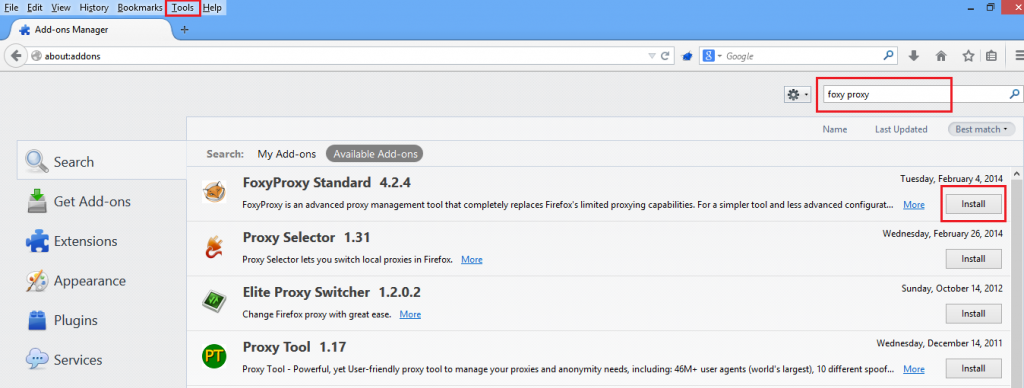Select the Proxy Tool 1.17 title

pyautogui.click(x=295, y=347)
